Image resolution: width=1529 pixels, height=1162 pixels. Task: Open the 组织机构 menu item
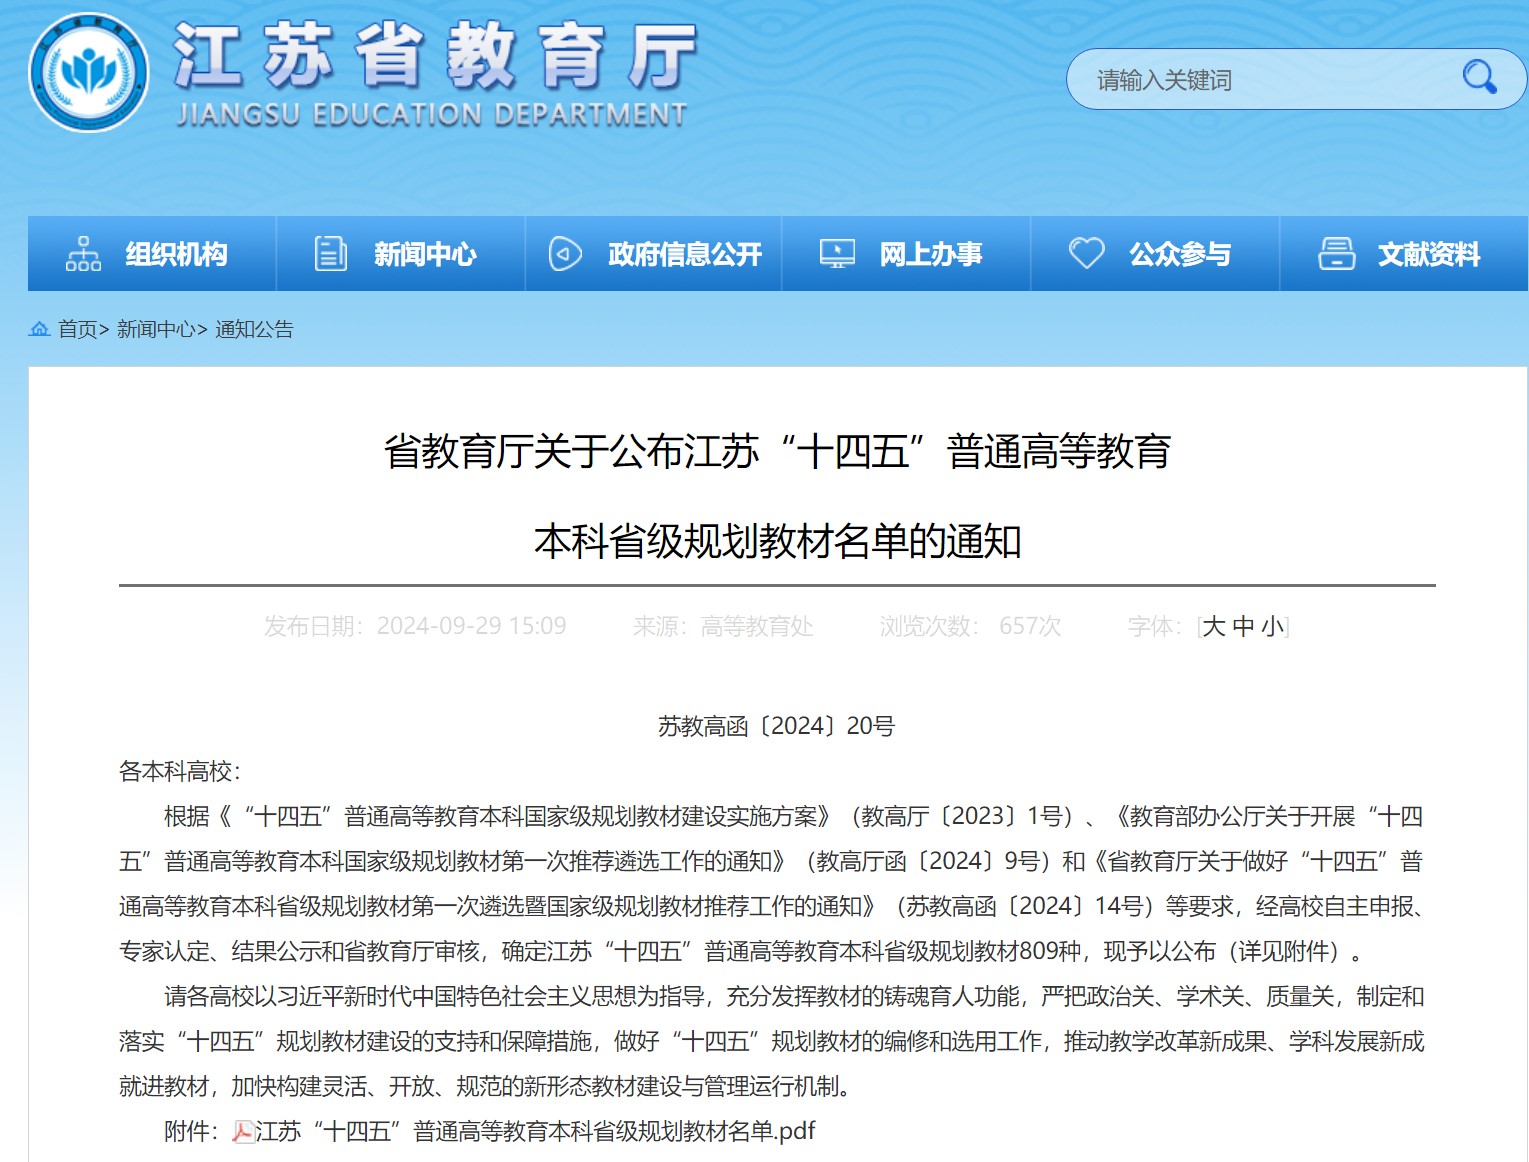point(176,255)
